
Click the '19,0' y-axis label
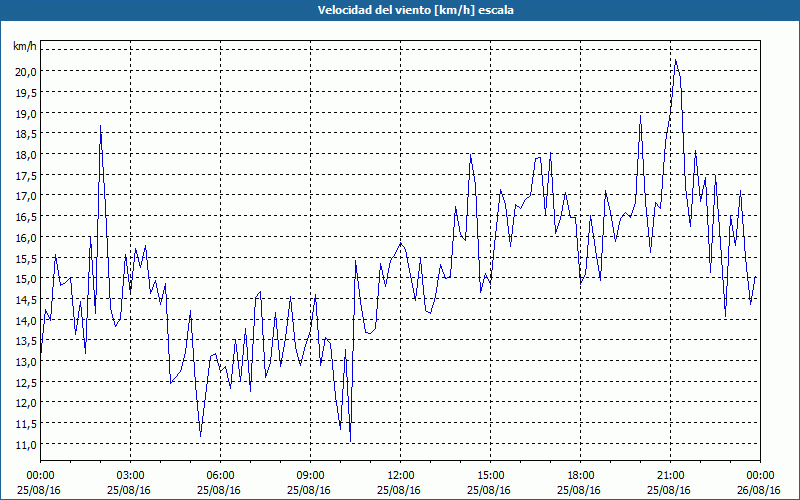click(26, 114)
